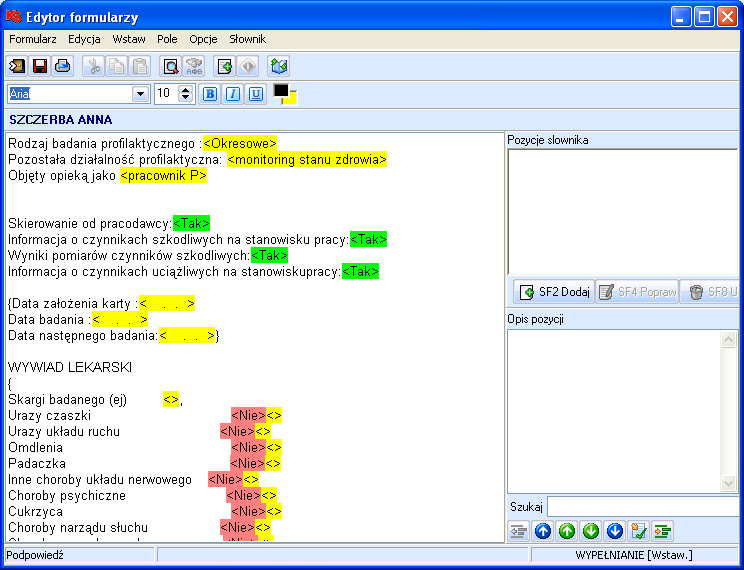Viewport: 744px width, 570px height.
Task: Select <Tak> next to Skierowanie od pracodawcy
Action: point(191,223)
